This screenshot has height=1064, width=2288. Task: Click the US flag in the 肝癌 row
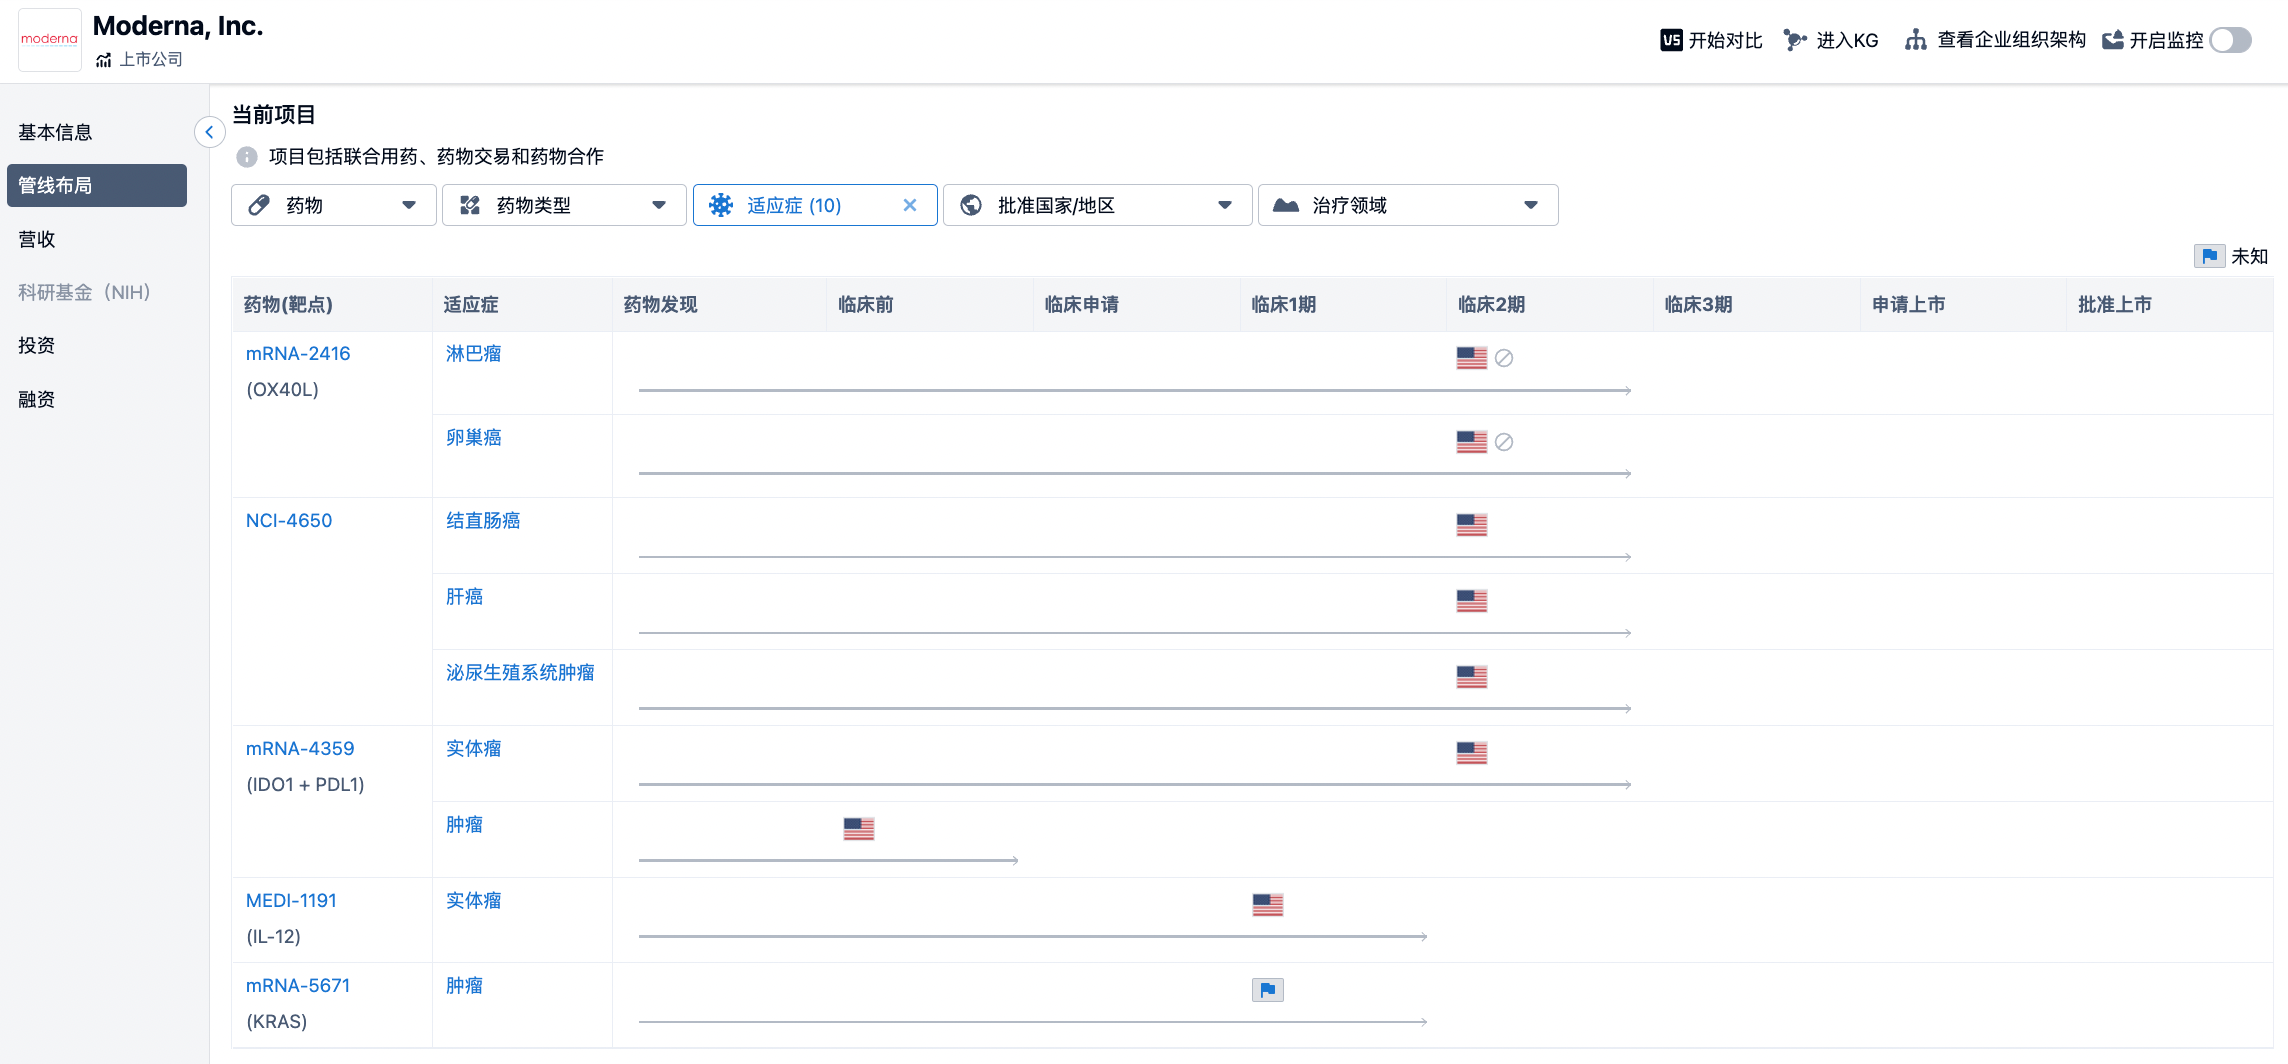(x=1472, y=601)
